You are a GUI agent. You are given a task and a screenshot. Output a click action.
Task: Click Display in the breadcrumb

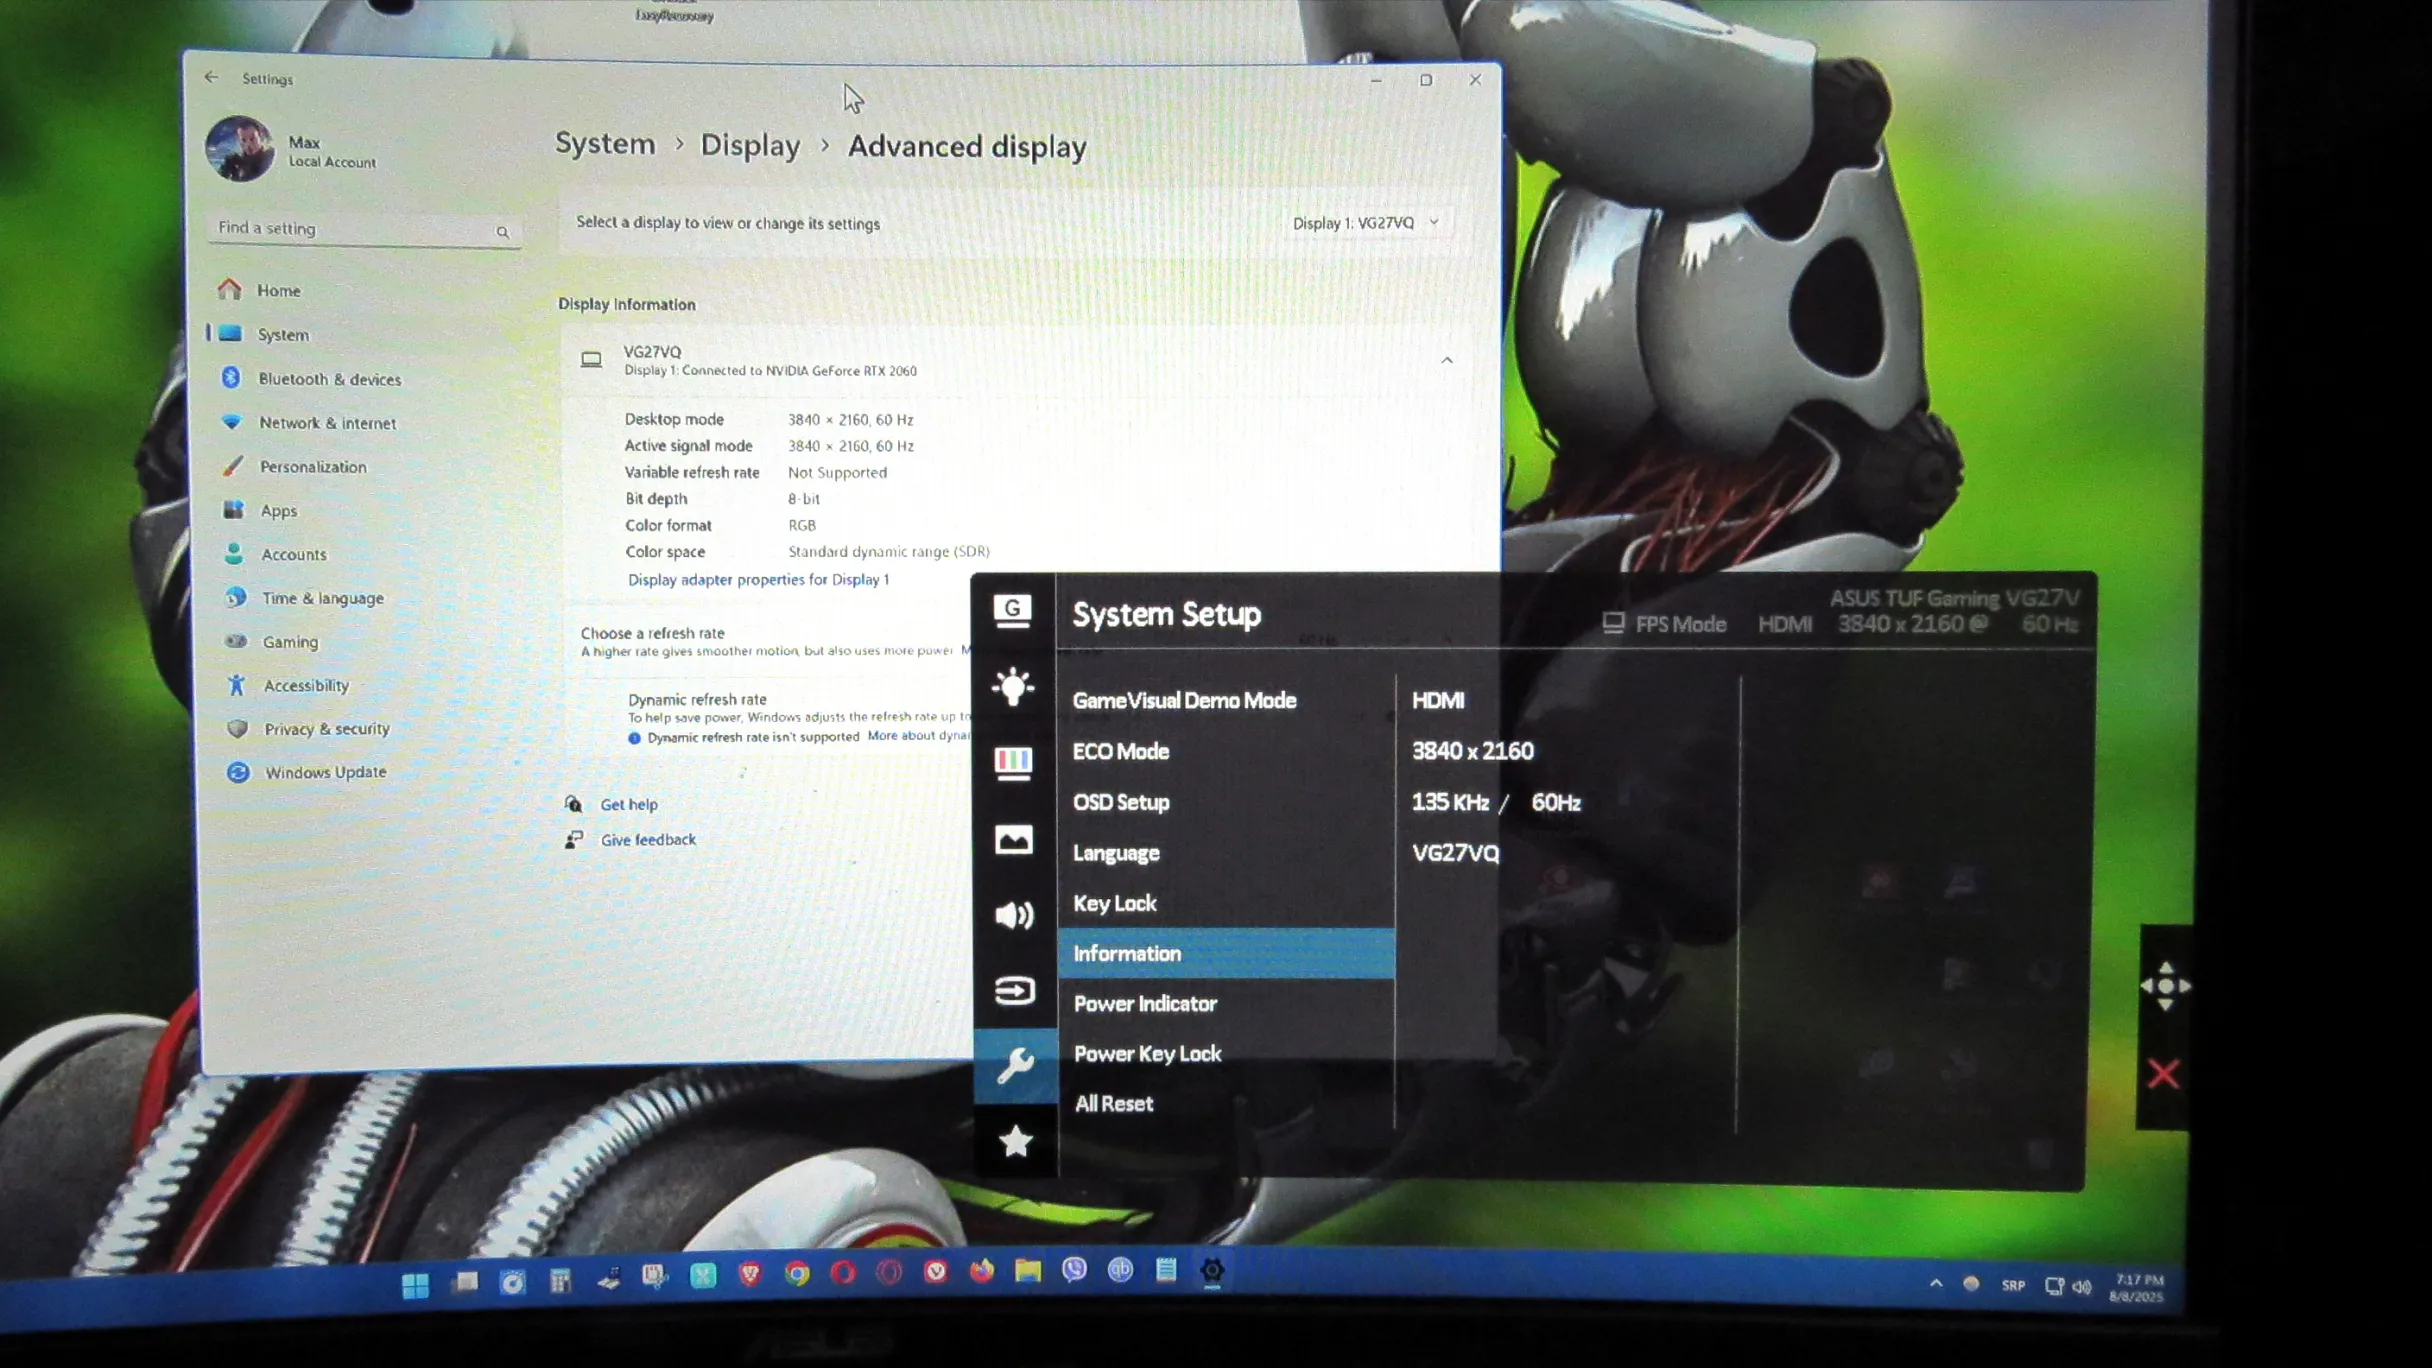tap(750, 146)
